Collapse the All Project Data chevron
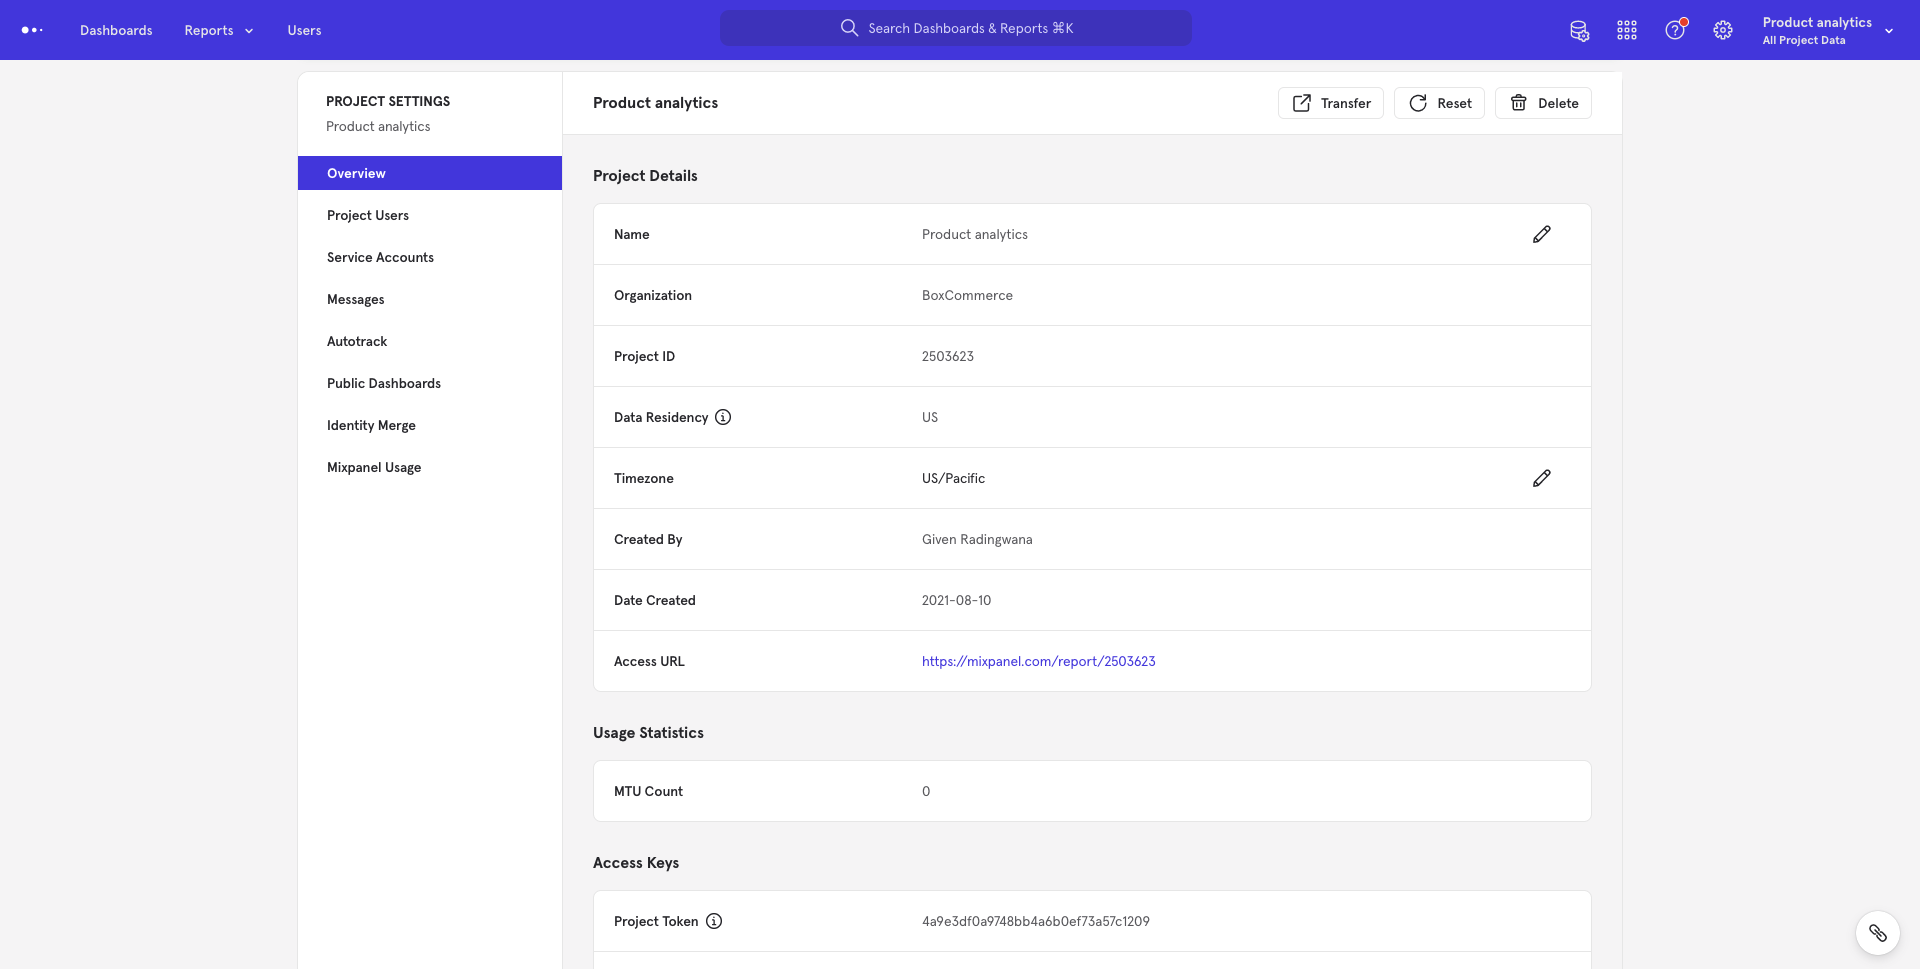 pos(1889,31)
